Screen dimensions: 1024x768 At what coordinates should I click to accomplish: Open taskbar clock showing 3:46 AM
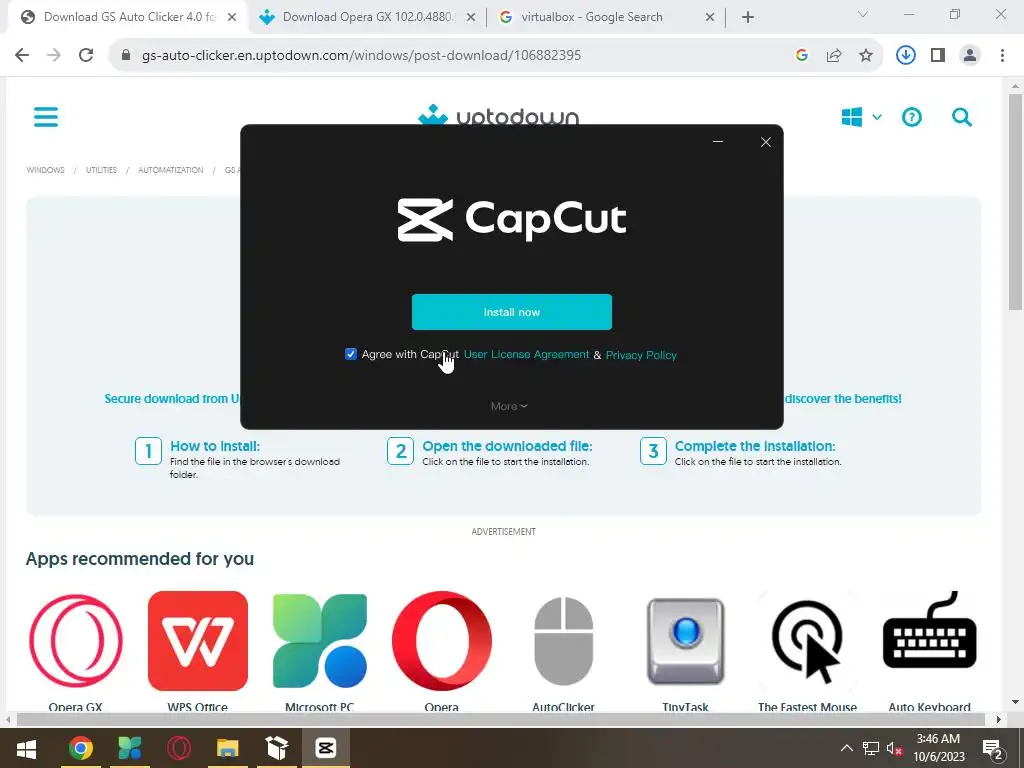tap(938, 748)
